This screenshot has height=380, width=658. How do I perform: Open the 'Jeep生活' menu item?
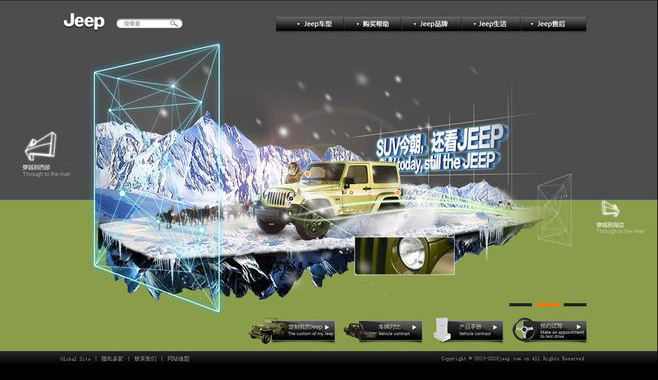(x=491, y=24)
